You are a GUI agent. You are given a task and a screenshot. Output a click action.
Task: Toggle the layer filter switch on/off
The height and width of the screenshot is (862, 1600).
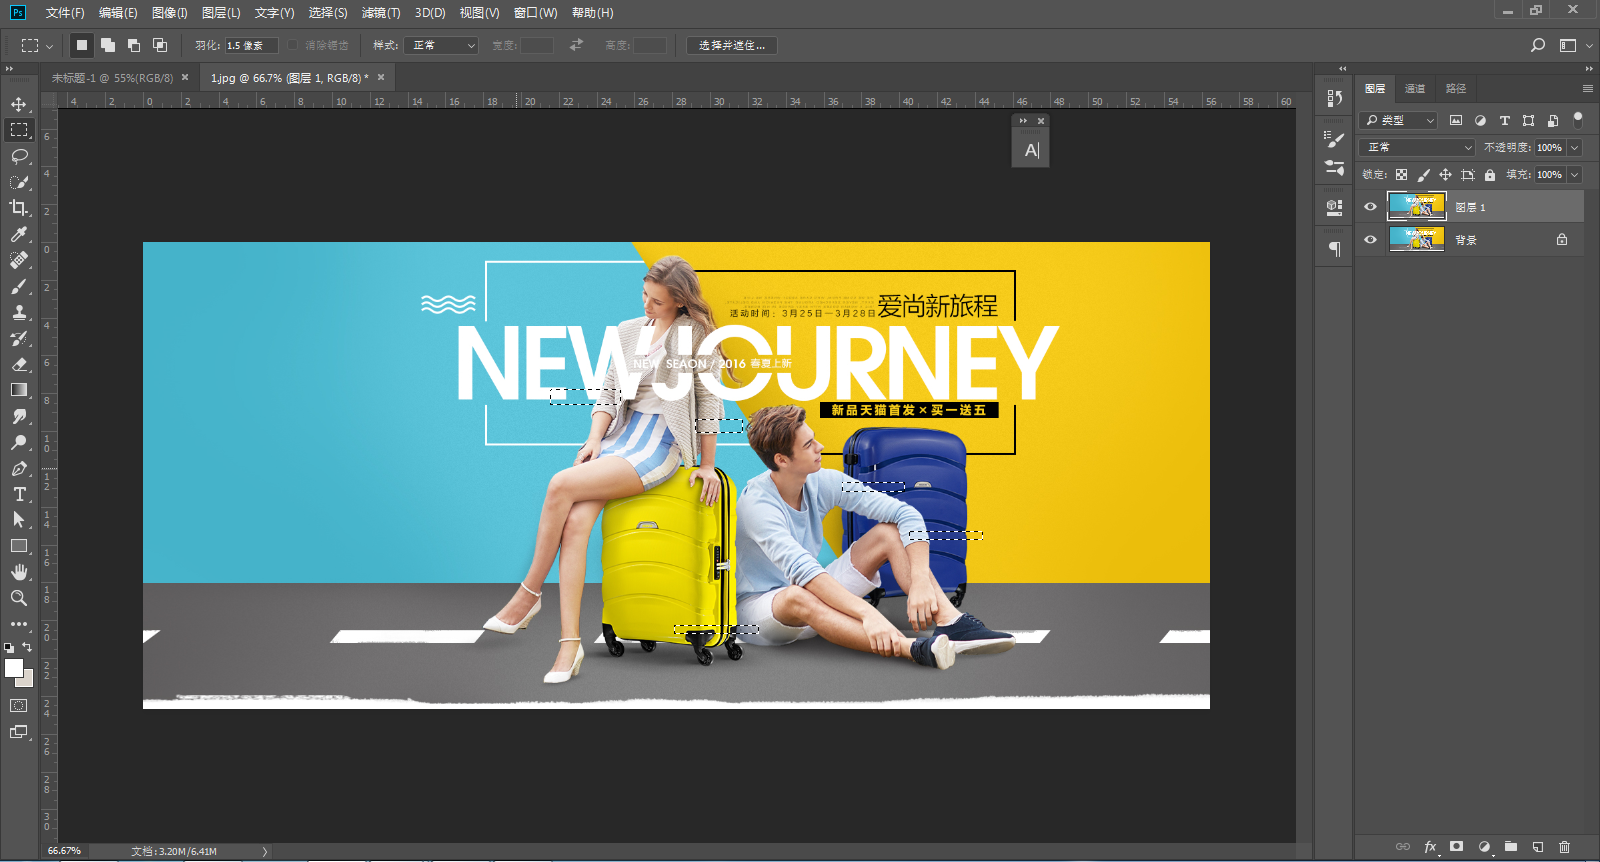click(x=1578, y=119)
